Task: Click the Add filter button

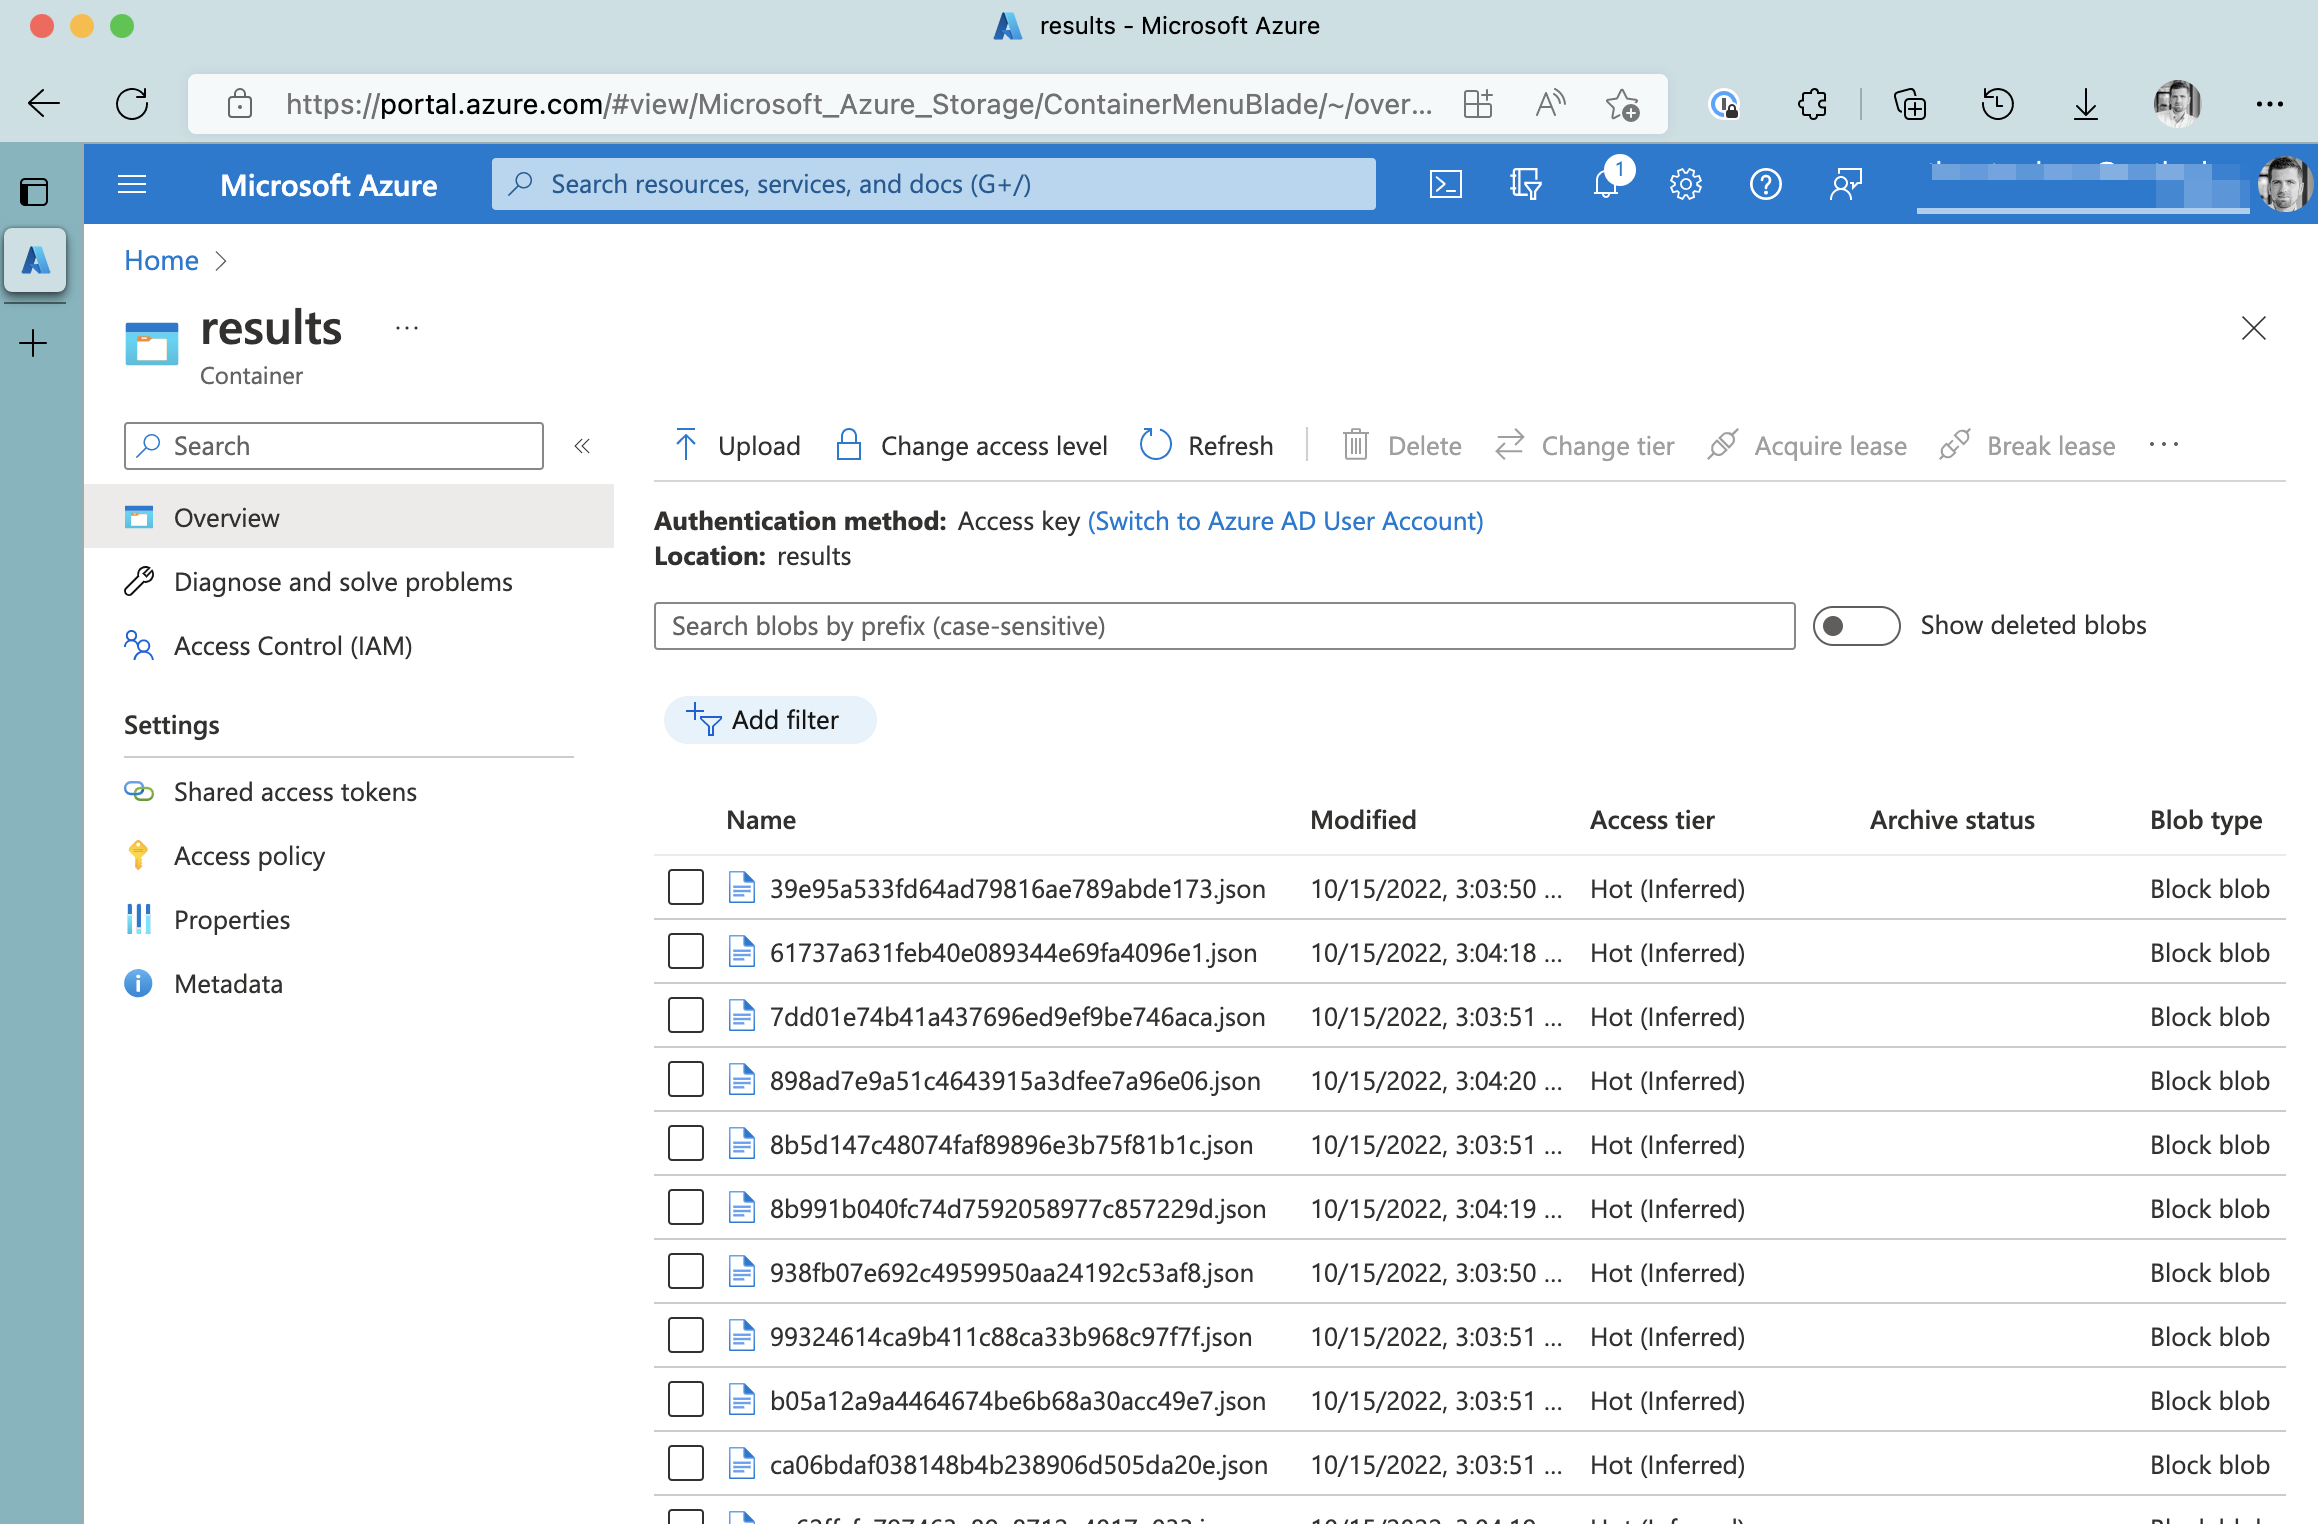Action: tap(769, 720)
